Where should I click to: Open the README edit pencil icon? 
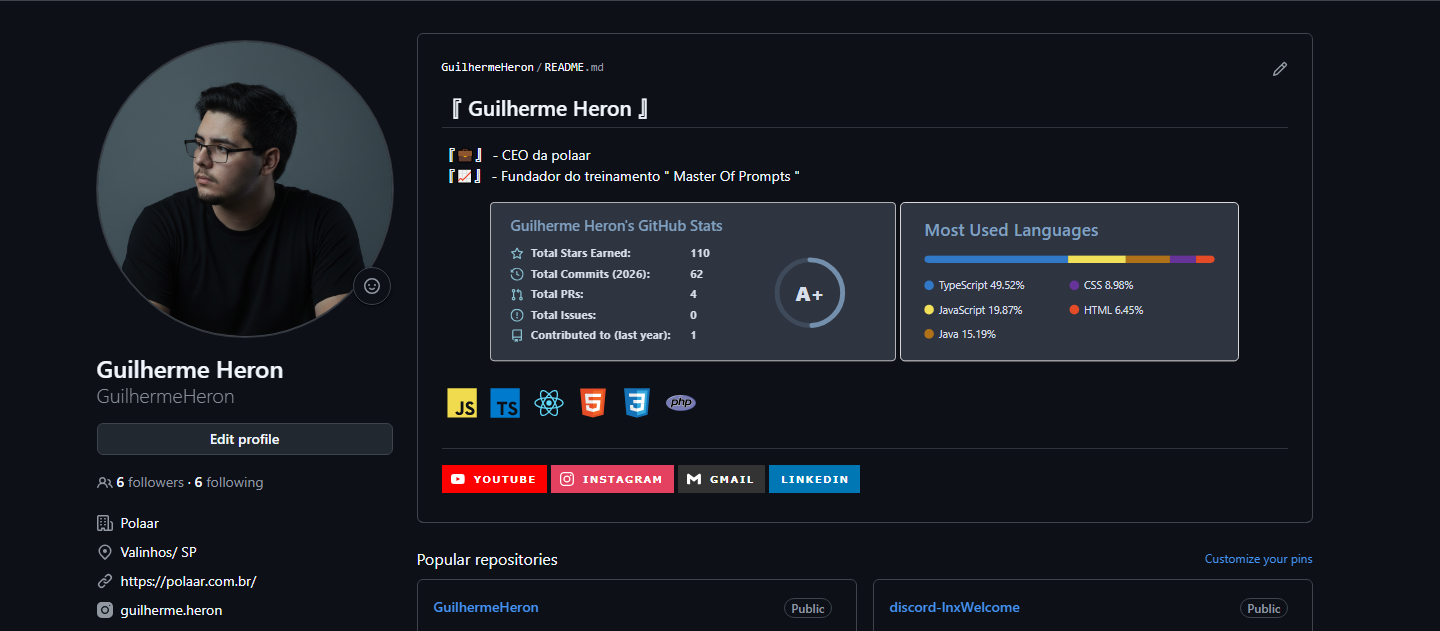tap(1279, 69)
